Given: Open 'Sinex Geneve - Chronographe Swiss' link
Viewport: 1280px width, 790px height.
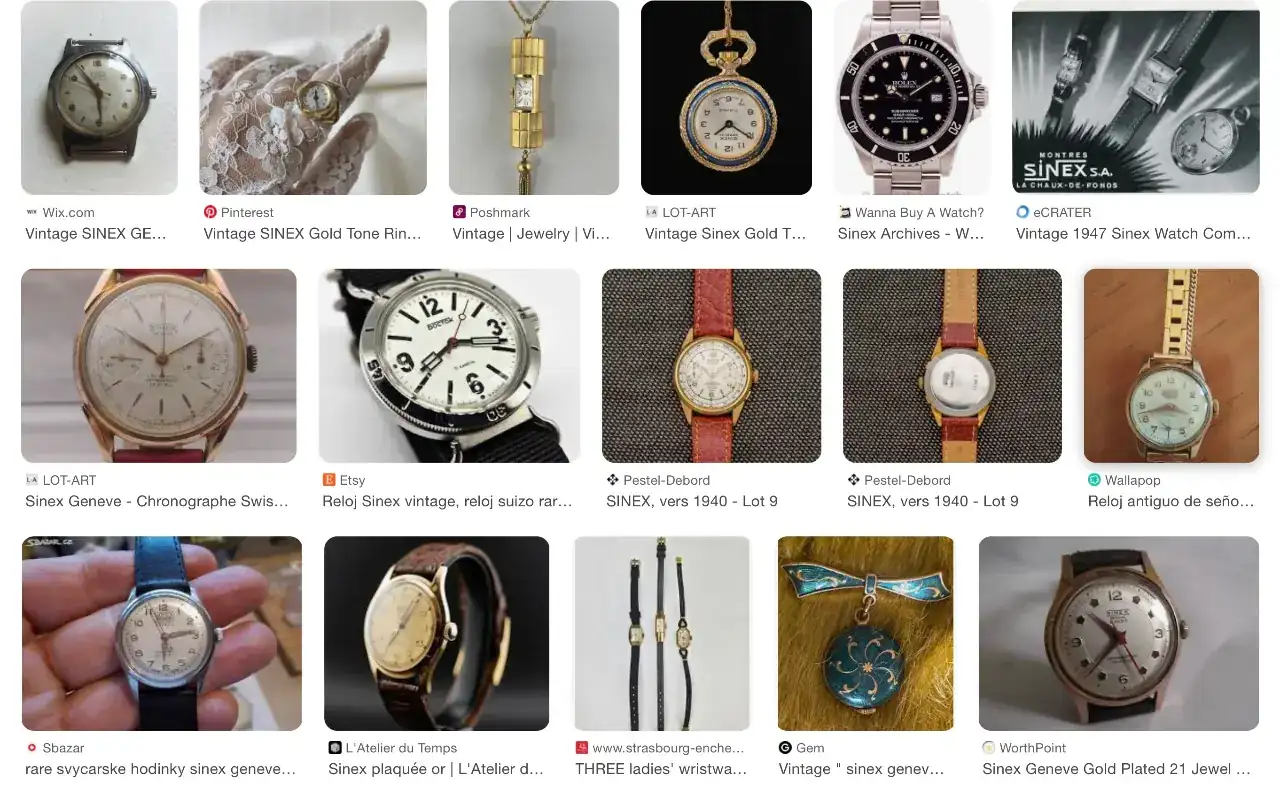Looking at the screenshot, I should 157,502.
